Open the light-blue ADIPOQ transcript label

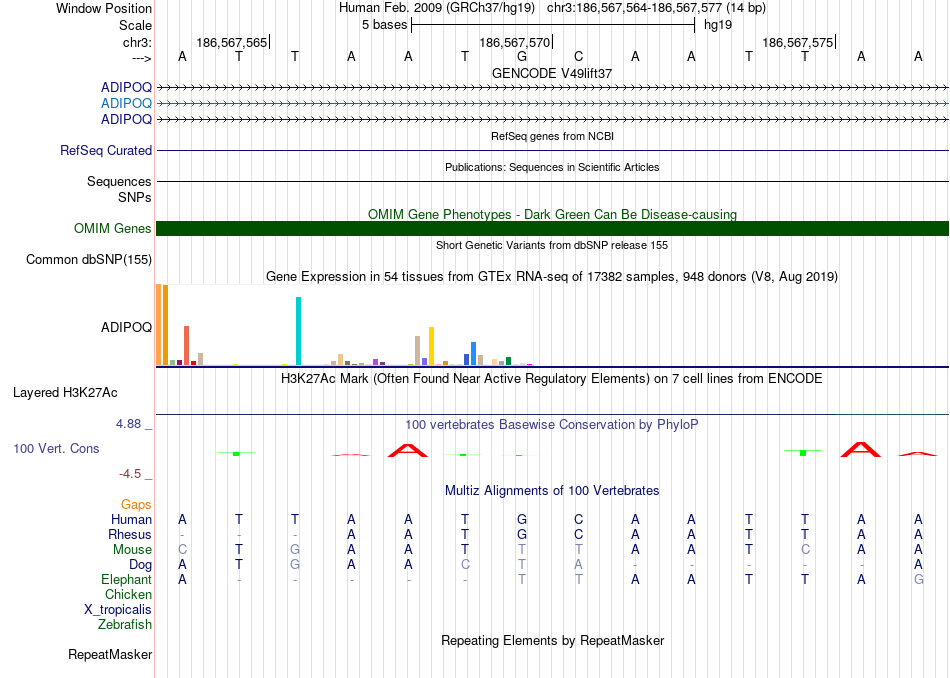(126, 103)
